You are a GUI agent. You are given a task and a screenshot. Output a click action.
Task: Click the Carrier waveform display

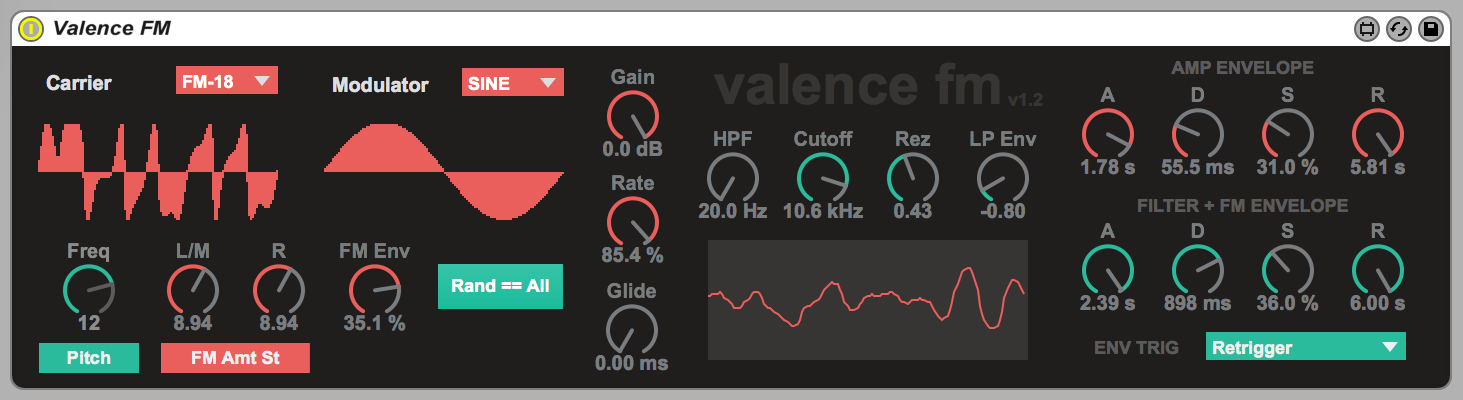click(157, 170)
